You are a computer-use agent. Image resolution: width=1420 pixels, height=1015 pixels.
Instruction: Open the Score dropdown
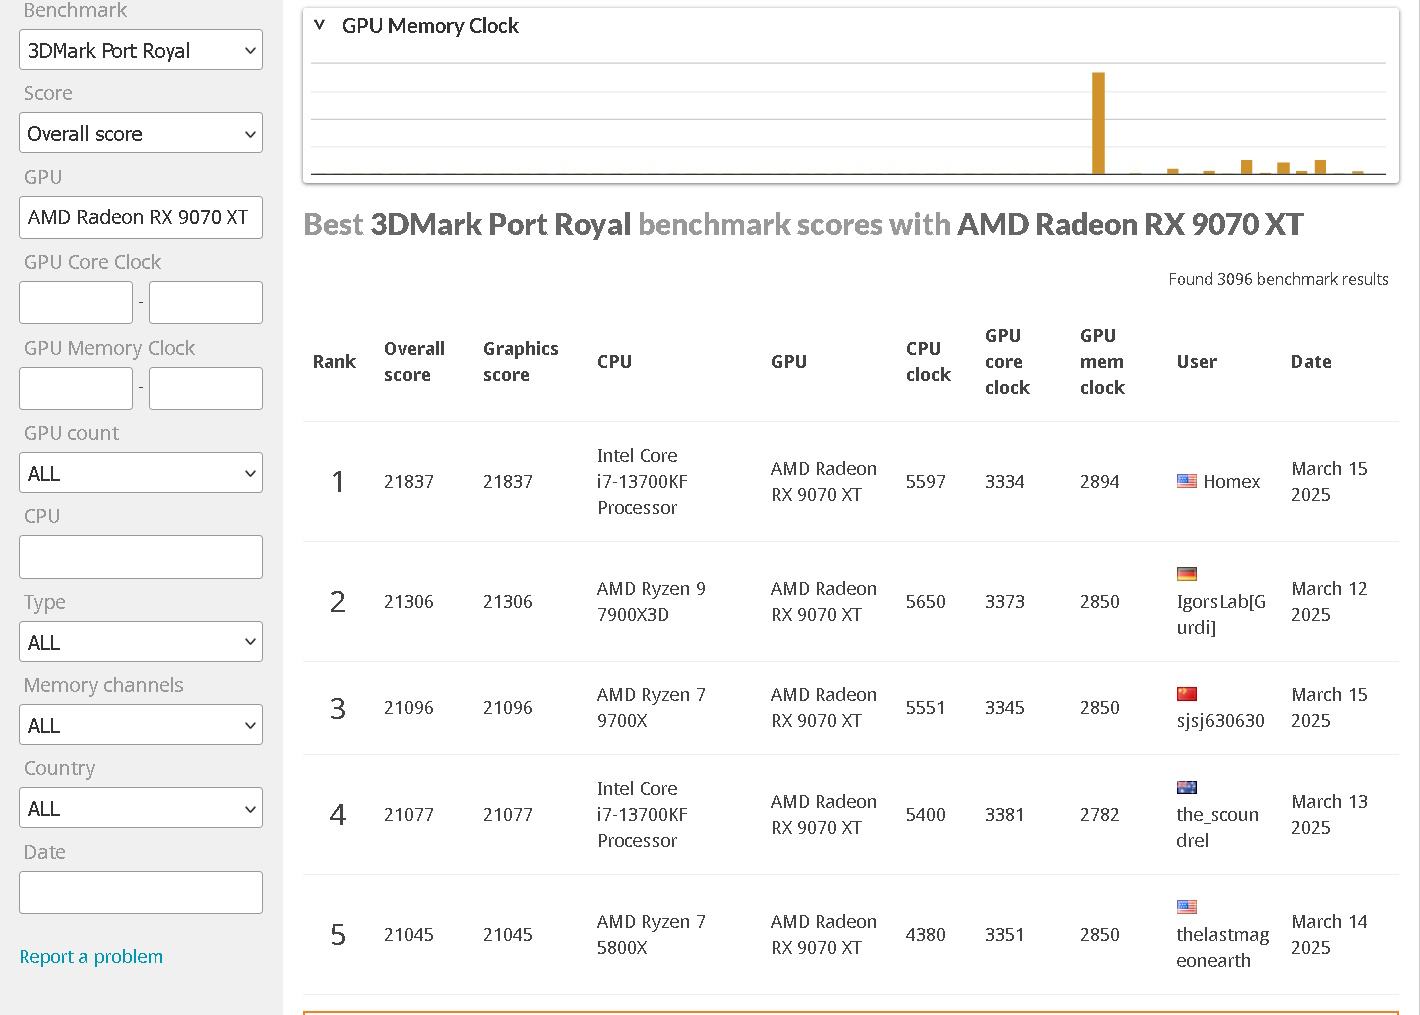[141, 134]
